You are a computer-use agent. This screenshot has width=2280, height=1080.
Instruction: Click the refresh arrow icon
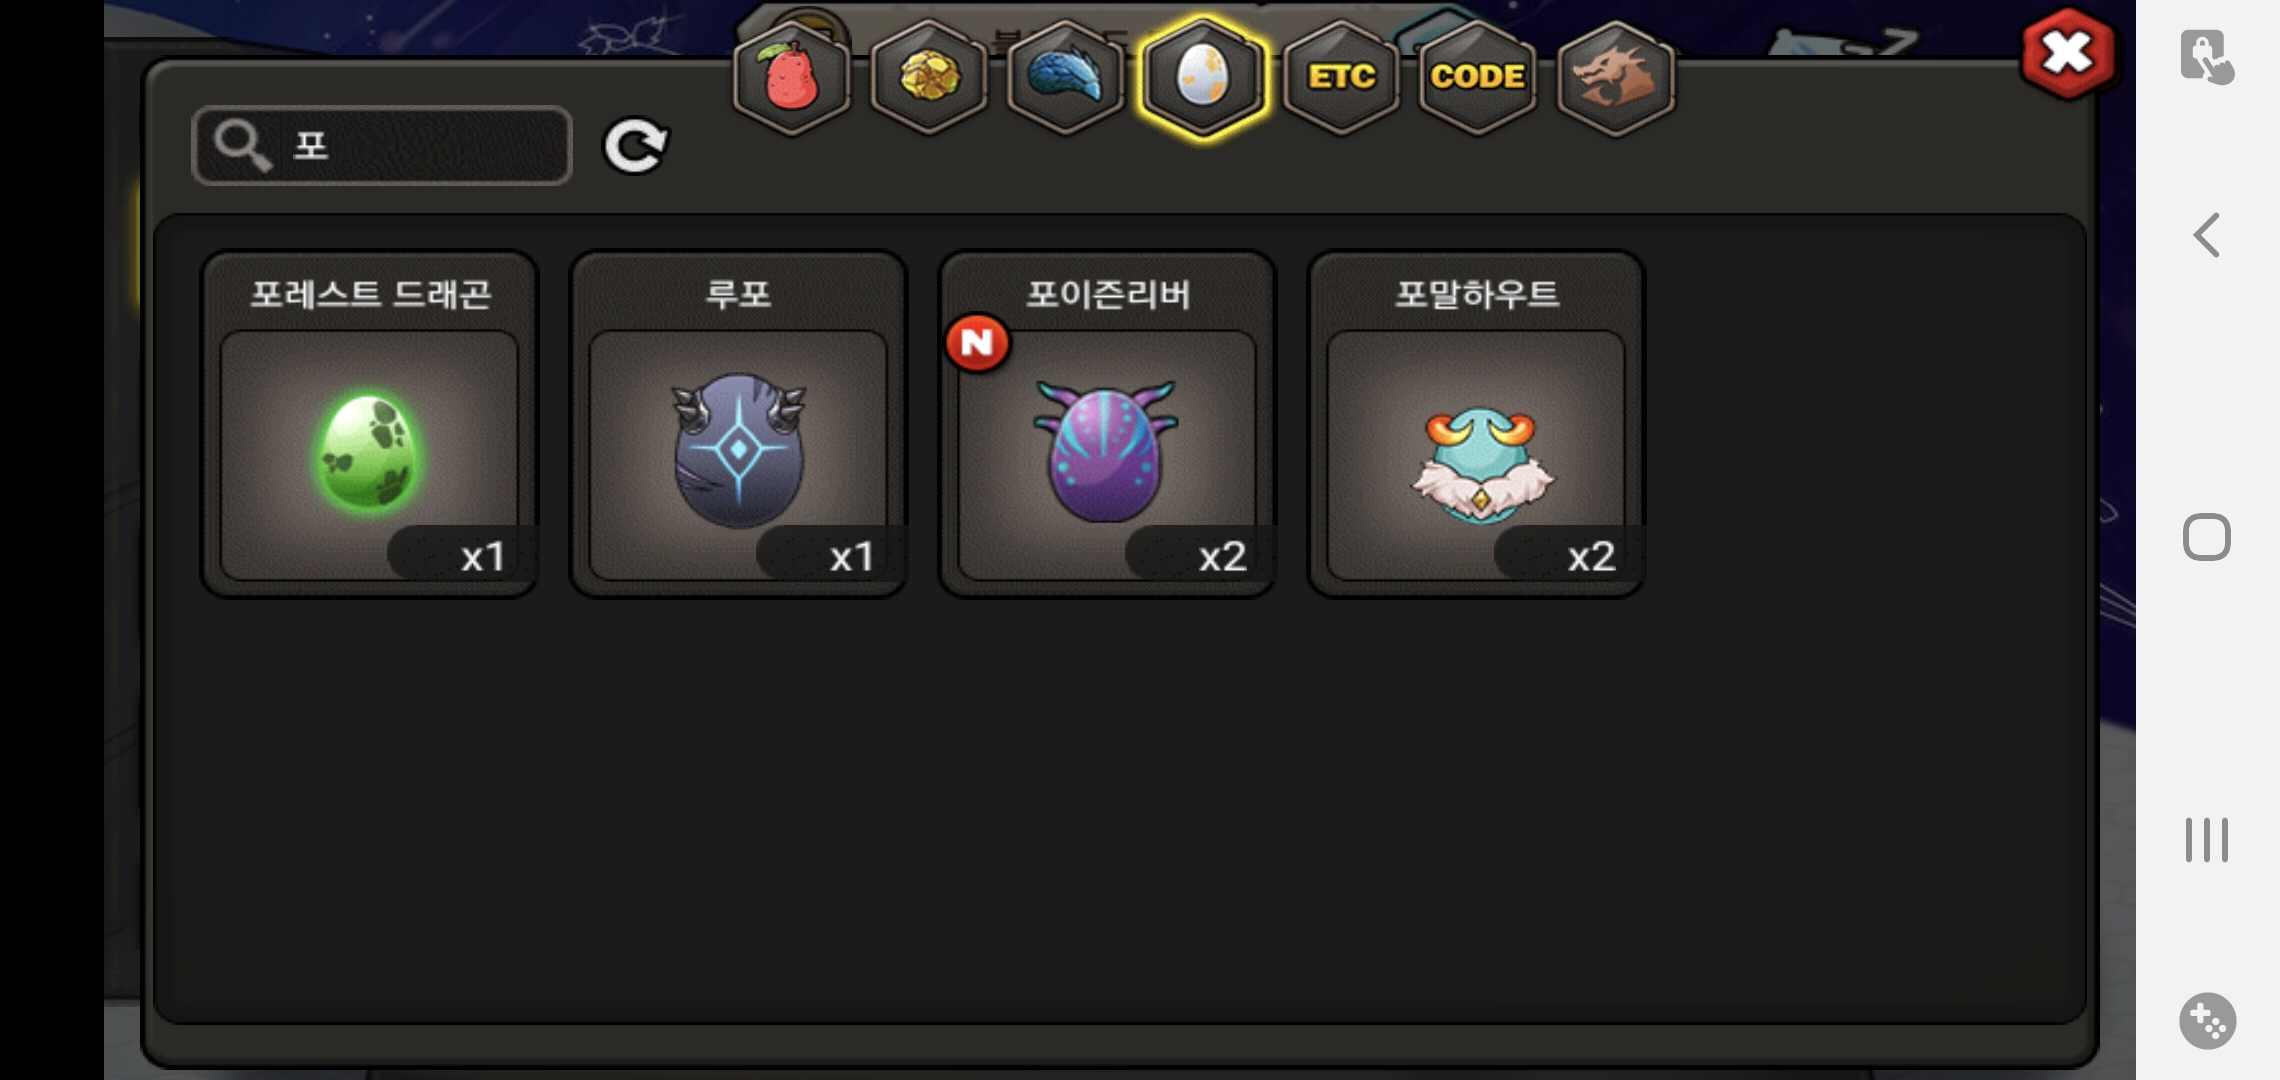[636, 146]
